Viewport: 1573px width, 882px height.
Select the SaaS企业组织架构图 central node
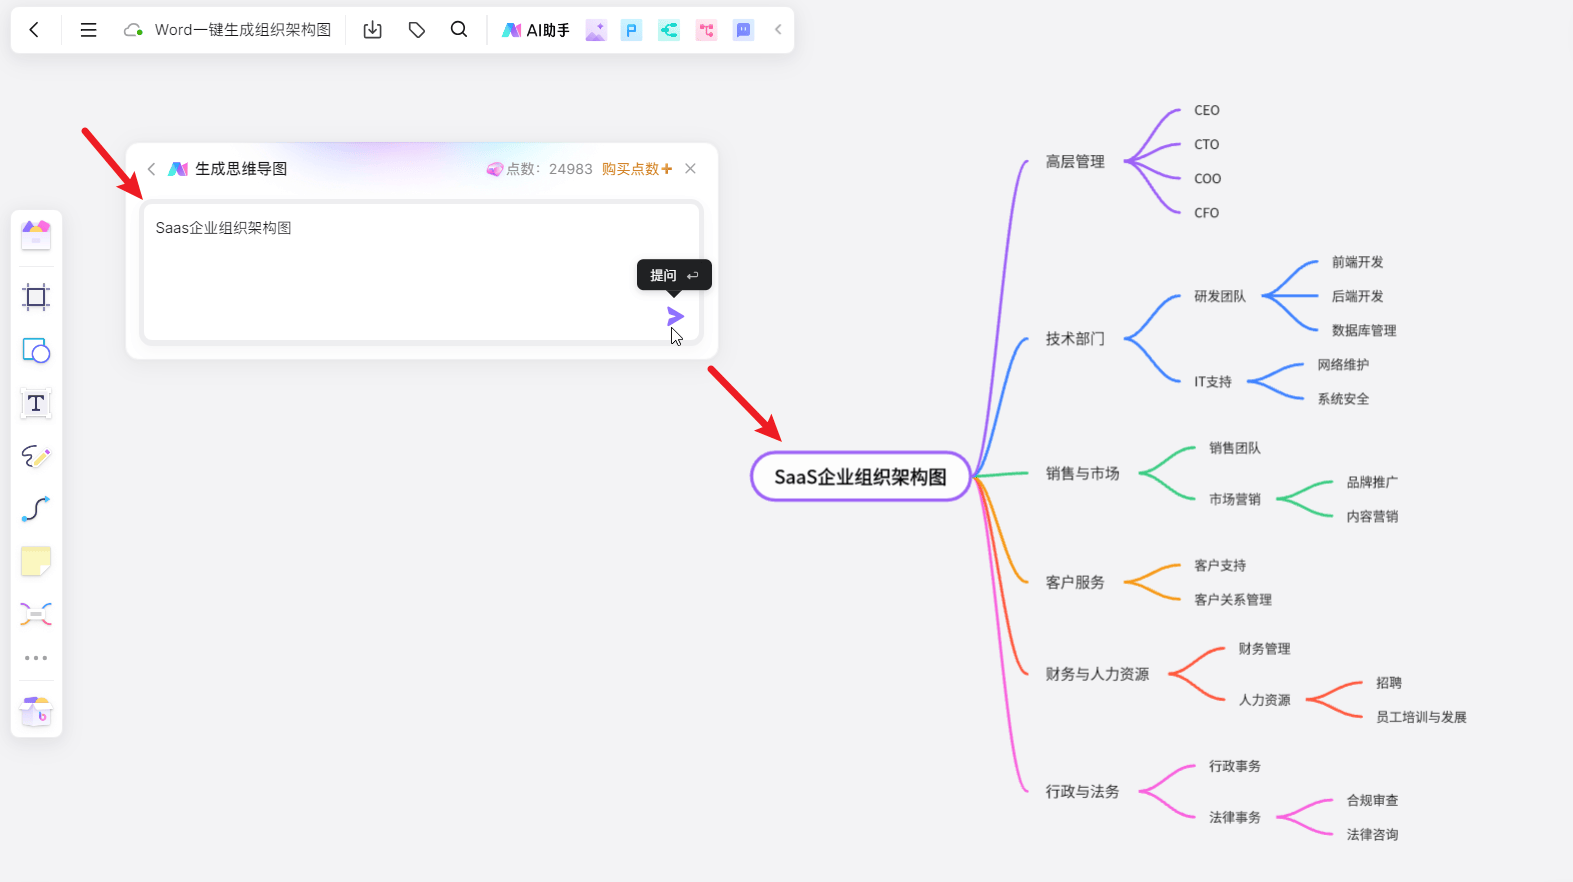point(860,477)
